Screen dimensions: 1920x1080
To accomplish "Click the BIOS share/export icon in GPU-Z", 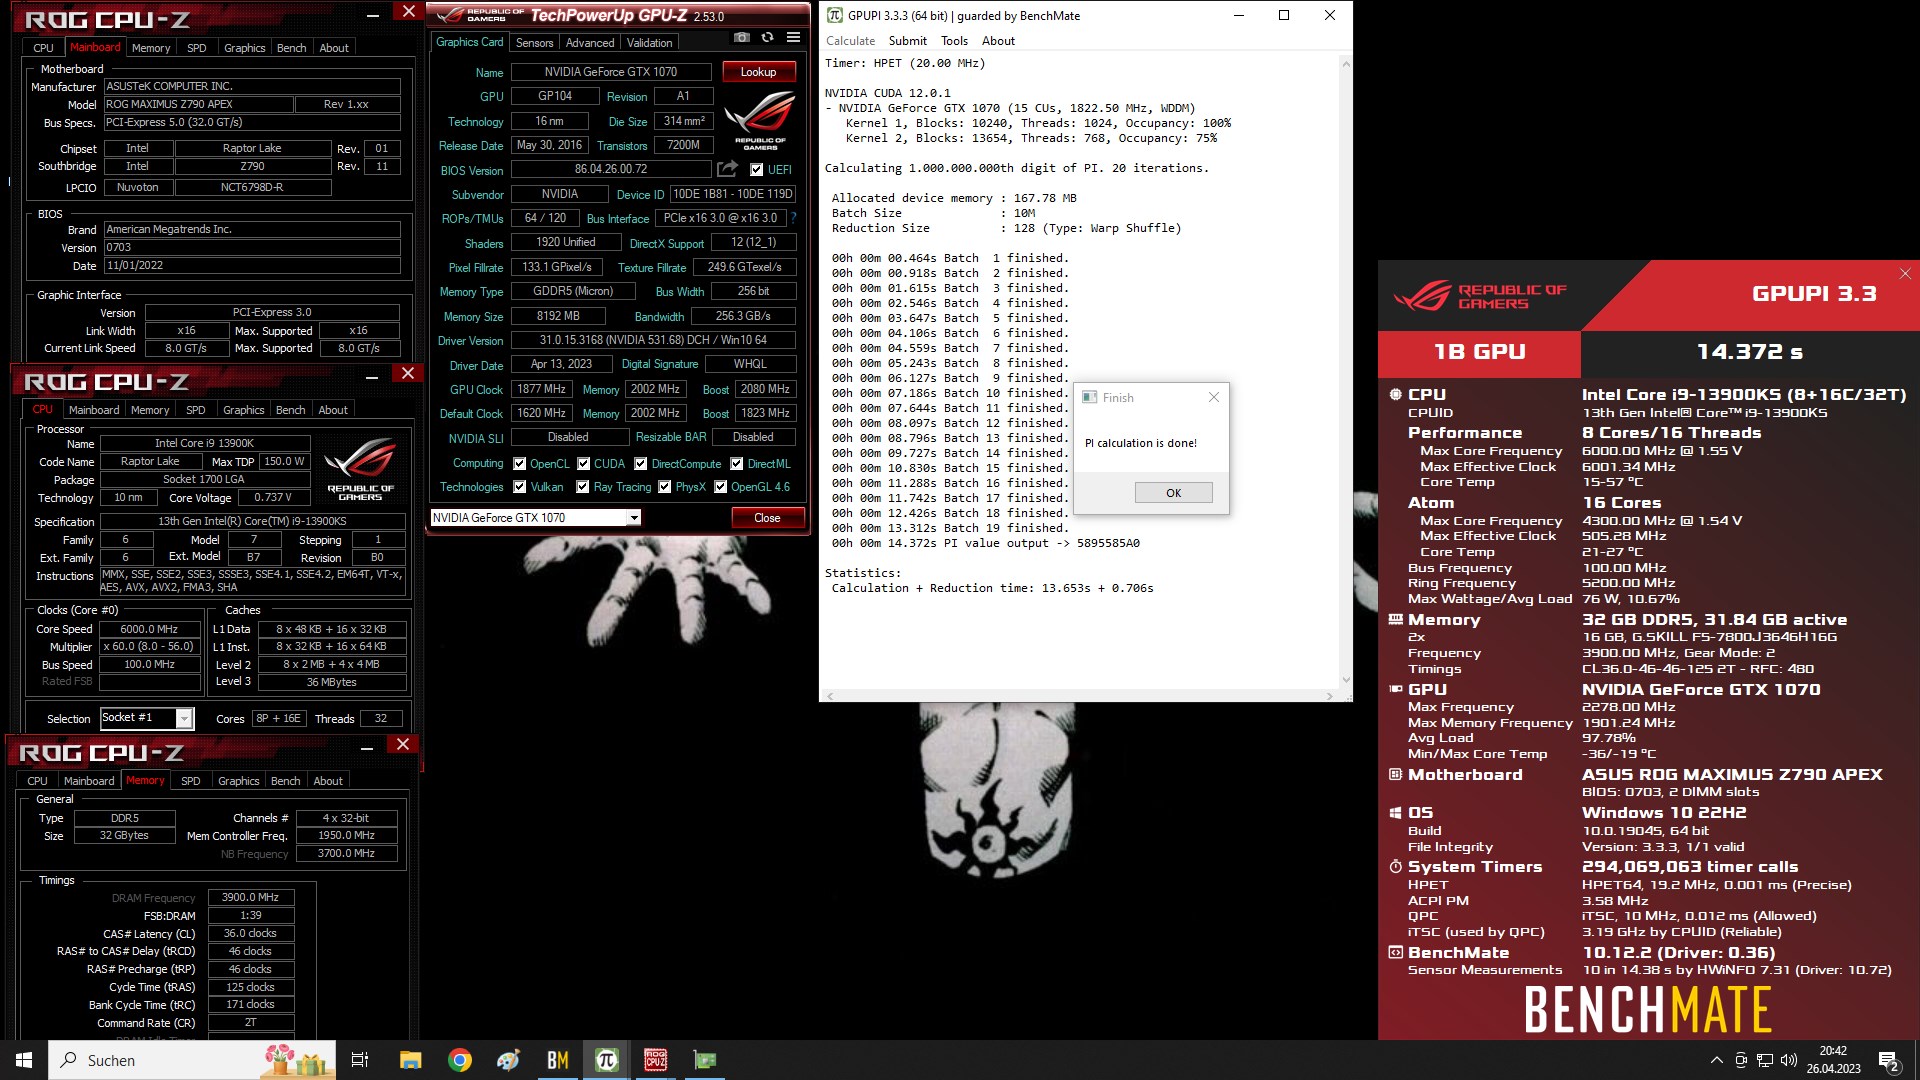I will click(x=728, y=169).
